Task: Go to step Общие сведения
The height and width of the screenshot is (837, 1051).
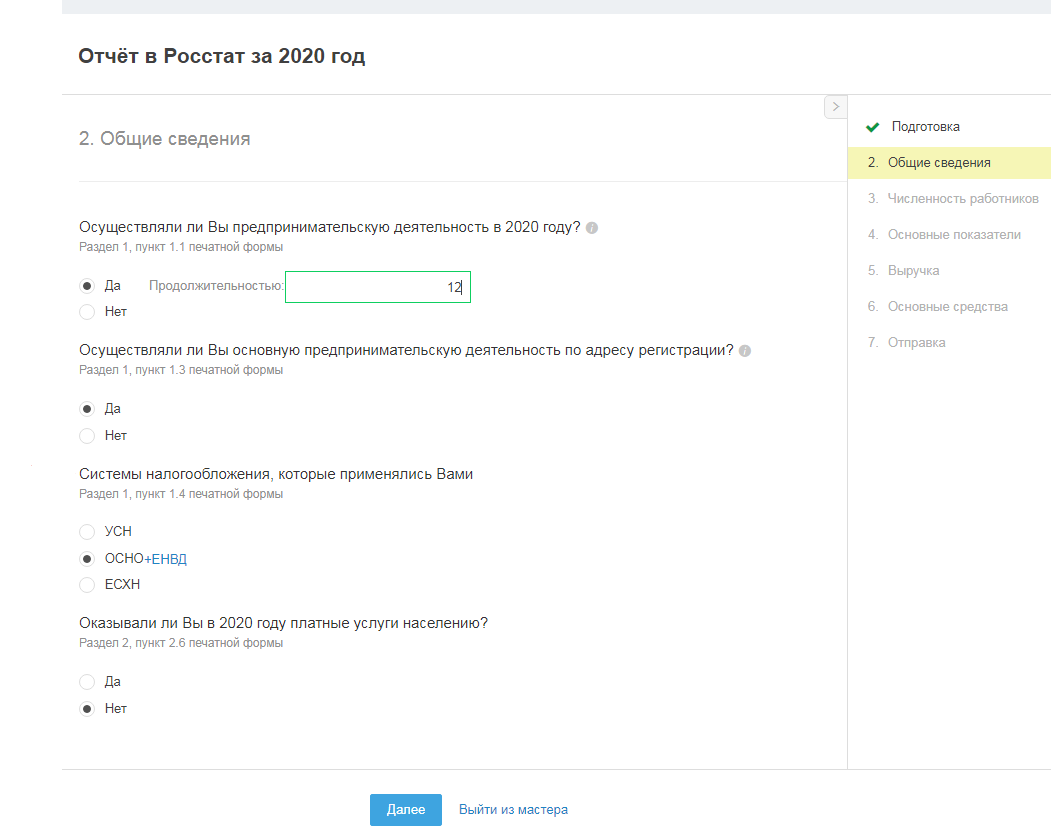Action: coord(939,163)
